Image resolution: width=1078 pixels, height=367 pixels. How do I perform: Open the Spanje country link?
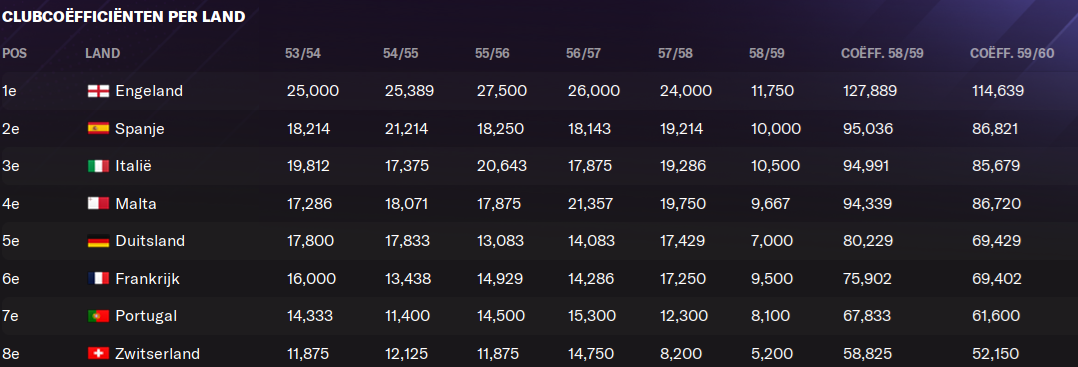(x=140, y=129)
